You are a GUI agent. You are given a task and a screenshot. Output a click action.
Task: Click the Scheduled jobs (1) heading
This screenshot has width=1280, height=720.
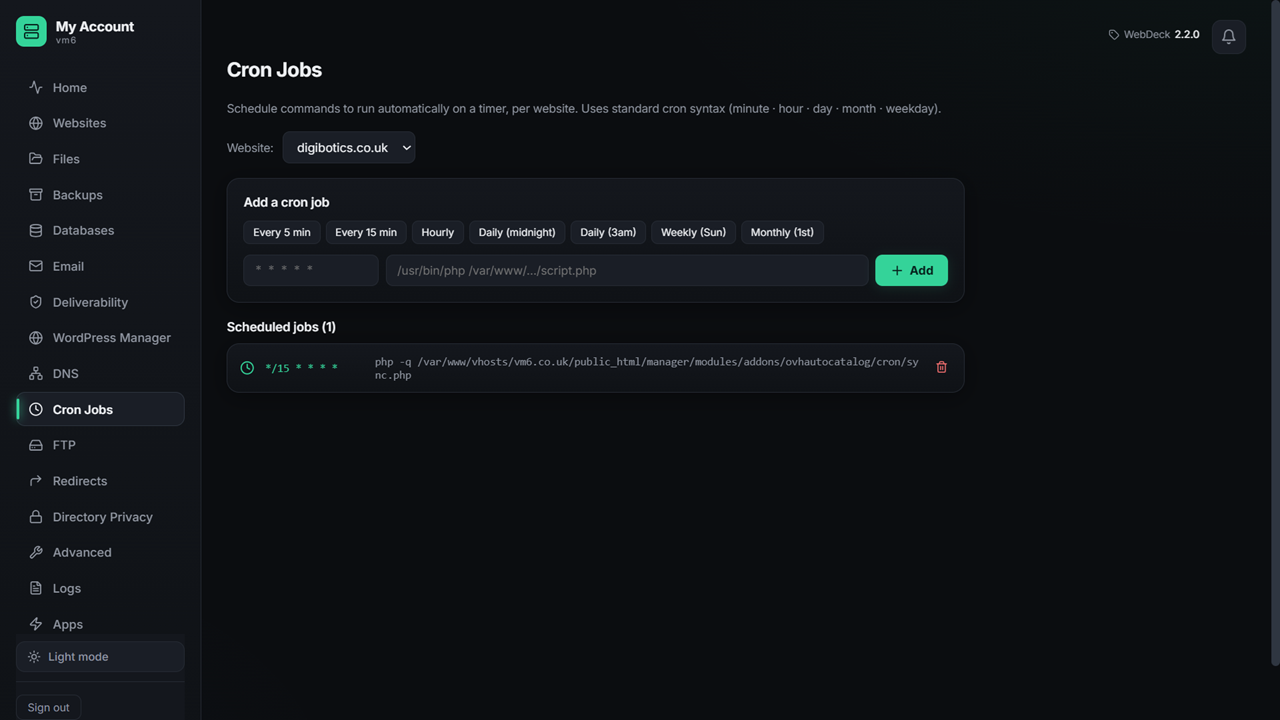click(x=281, y=327)
